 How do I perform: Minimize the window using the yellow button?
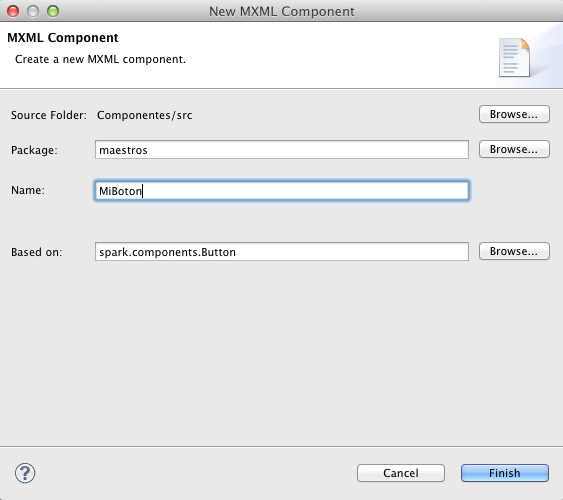click(33, 11)
